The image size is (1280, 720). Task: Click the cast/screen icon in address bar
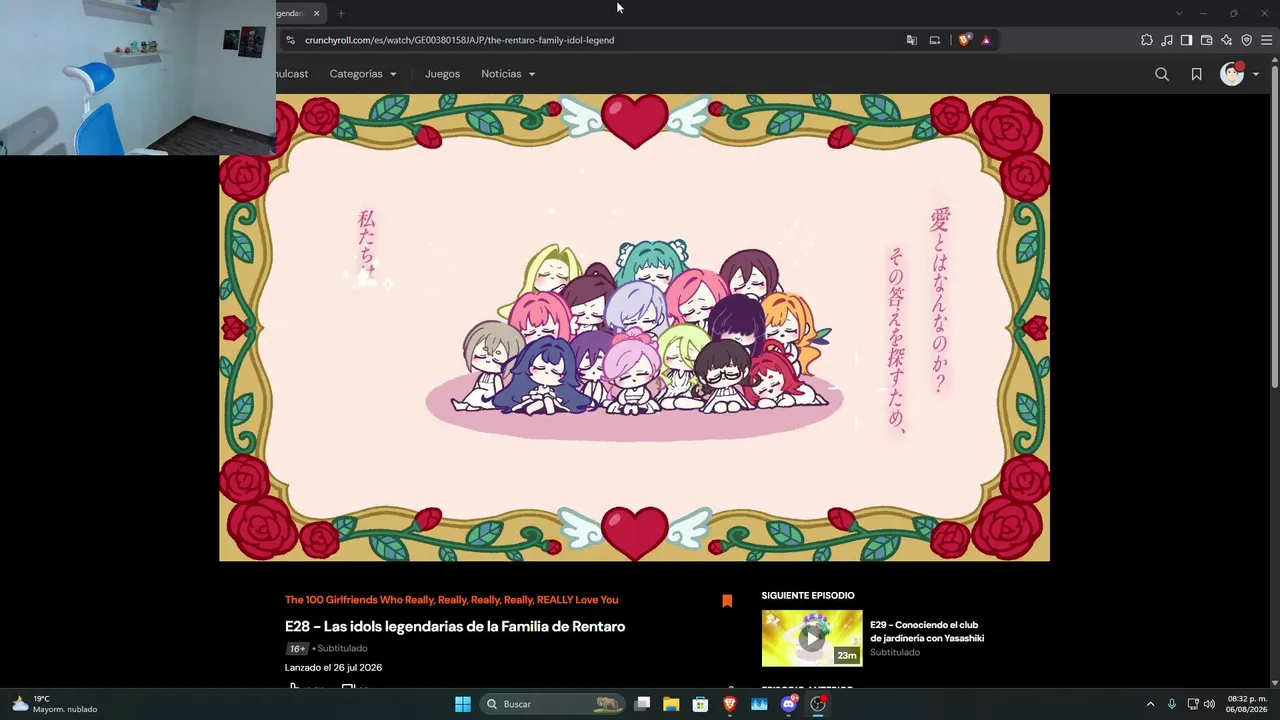coord(935,40)
